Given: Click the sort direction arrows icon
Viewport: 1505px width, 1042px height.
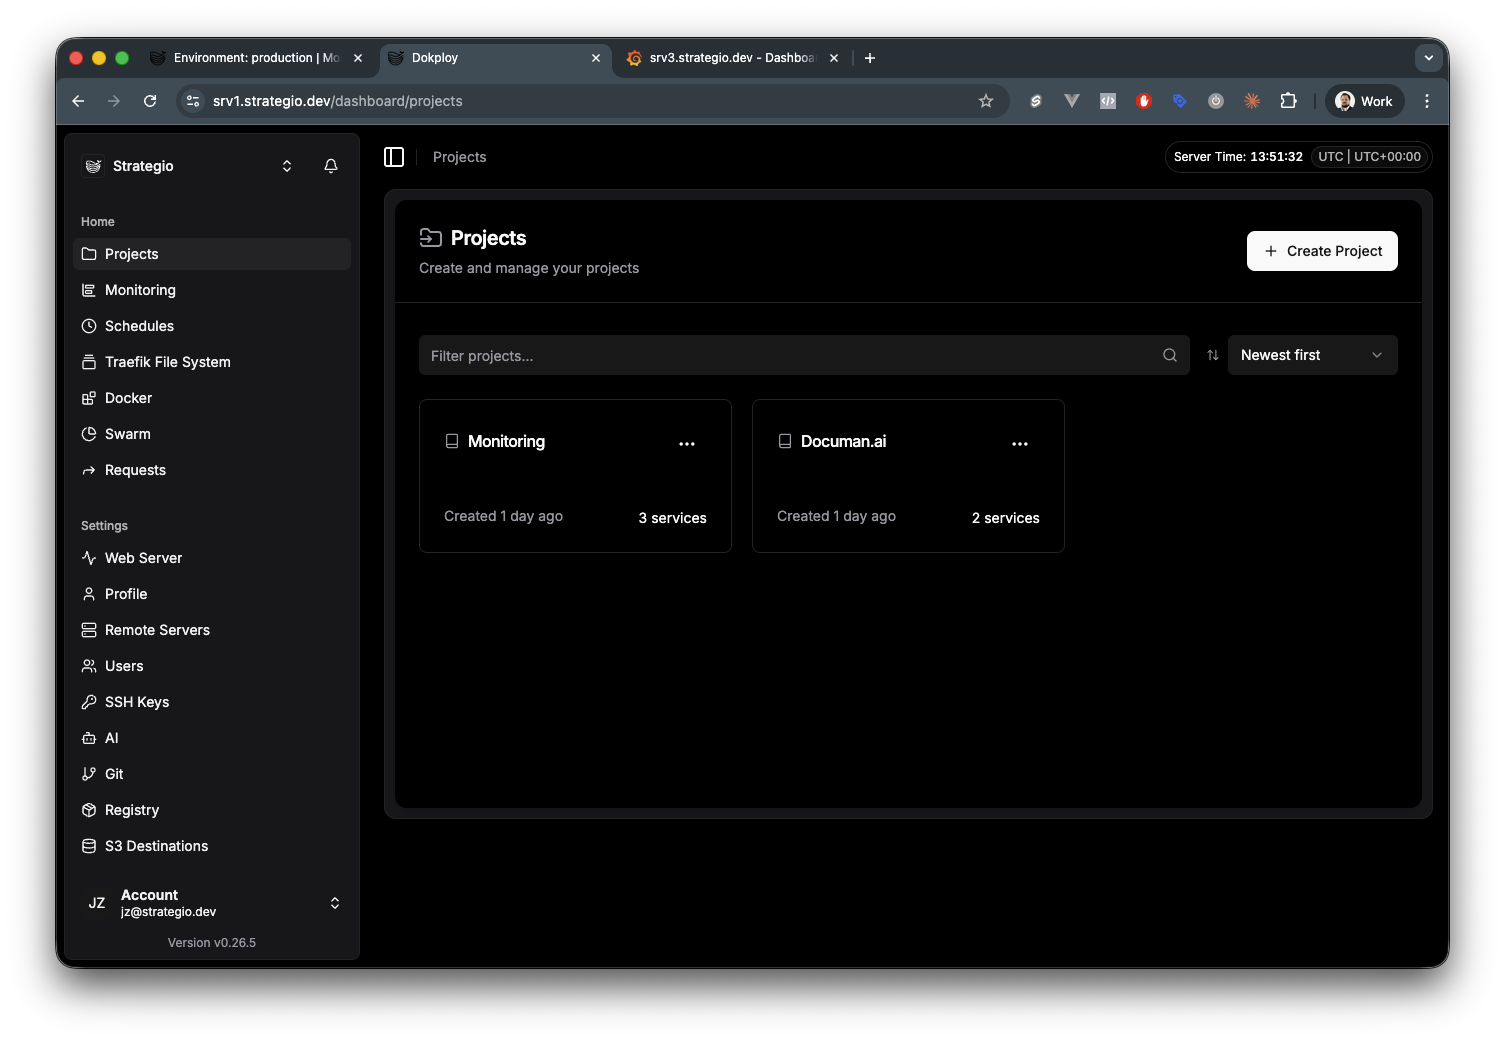Looking at the screenshot, I should [x=1212, y=355].
